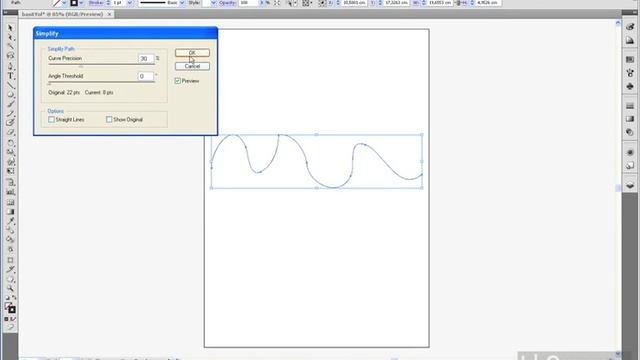
Task: Click the Curve Precision value field
Action: [146, 59]
